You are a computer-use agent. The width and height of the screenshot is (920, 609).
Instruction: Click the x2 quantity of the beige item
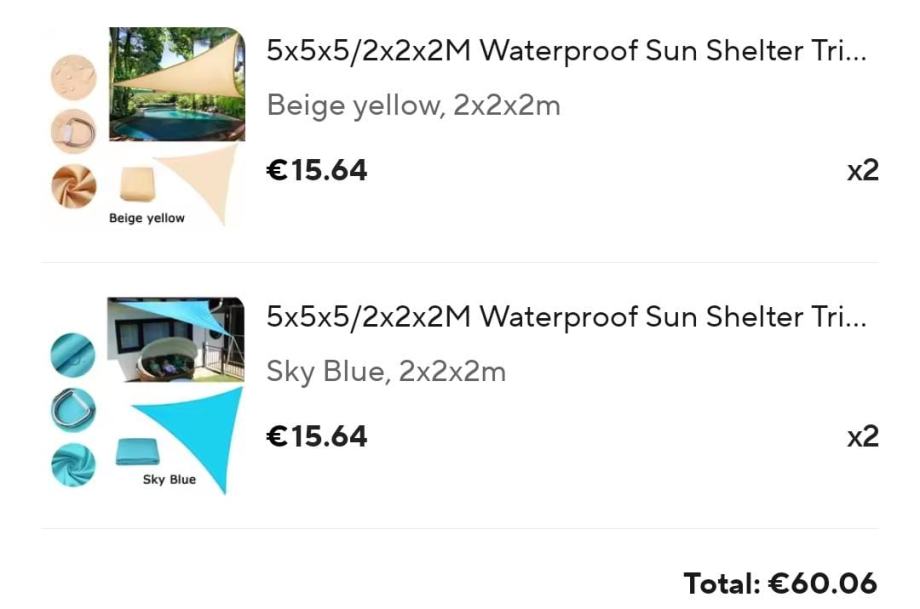point(862,170)
